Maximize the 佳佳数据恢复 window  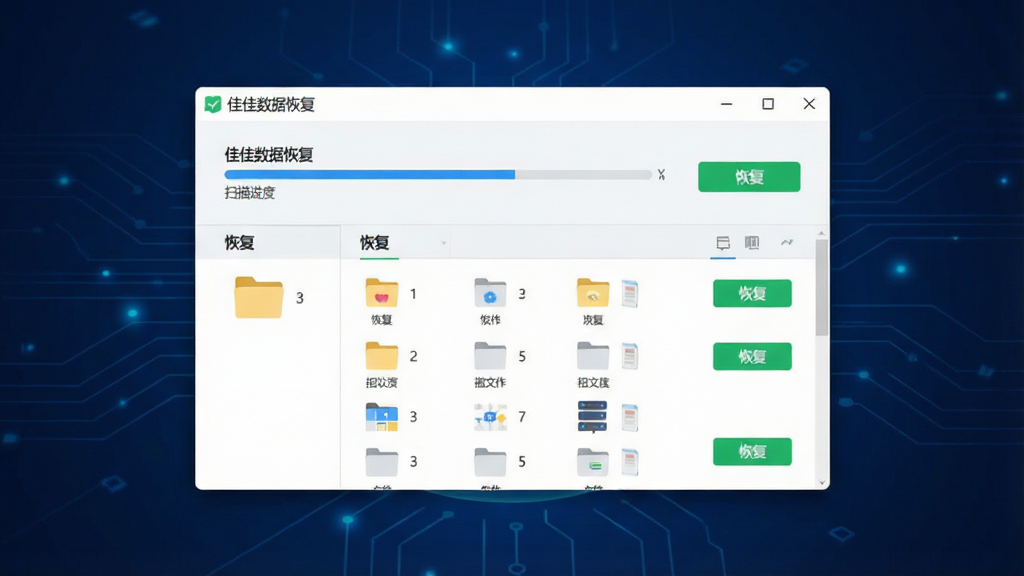(768, 104)
